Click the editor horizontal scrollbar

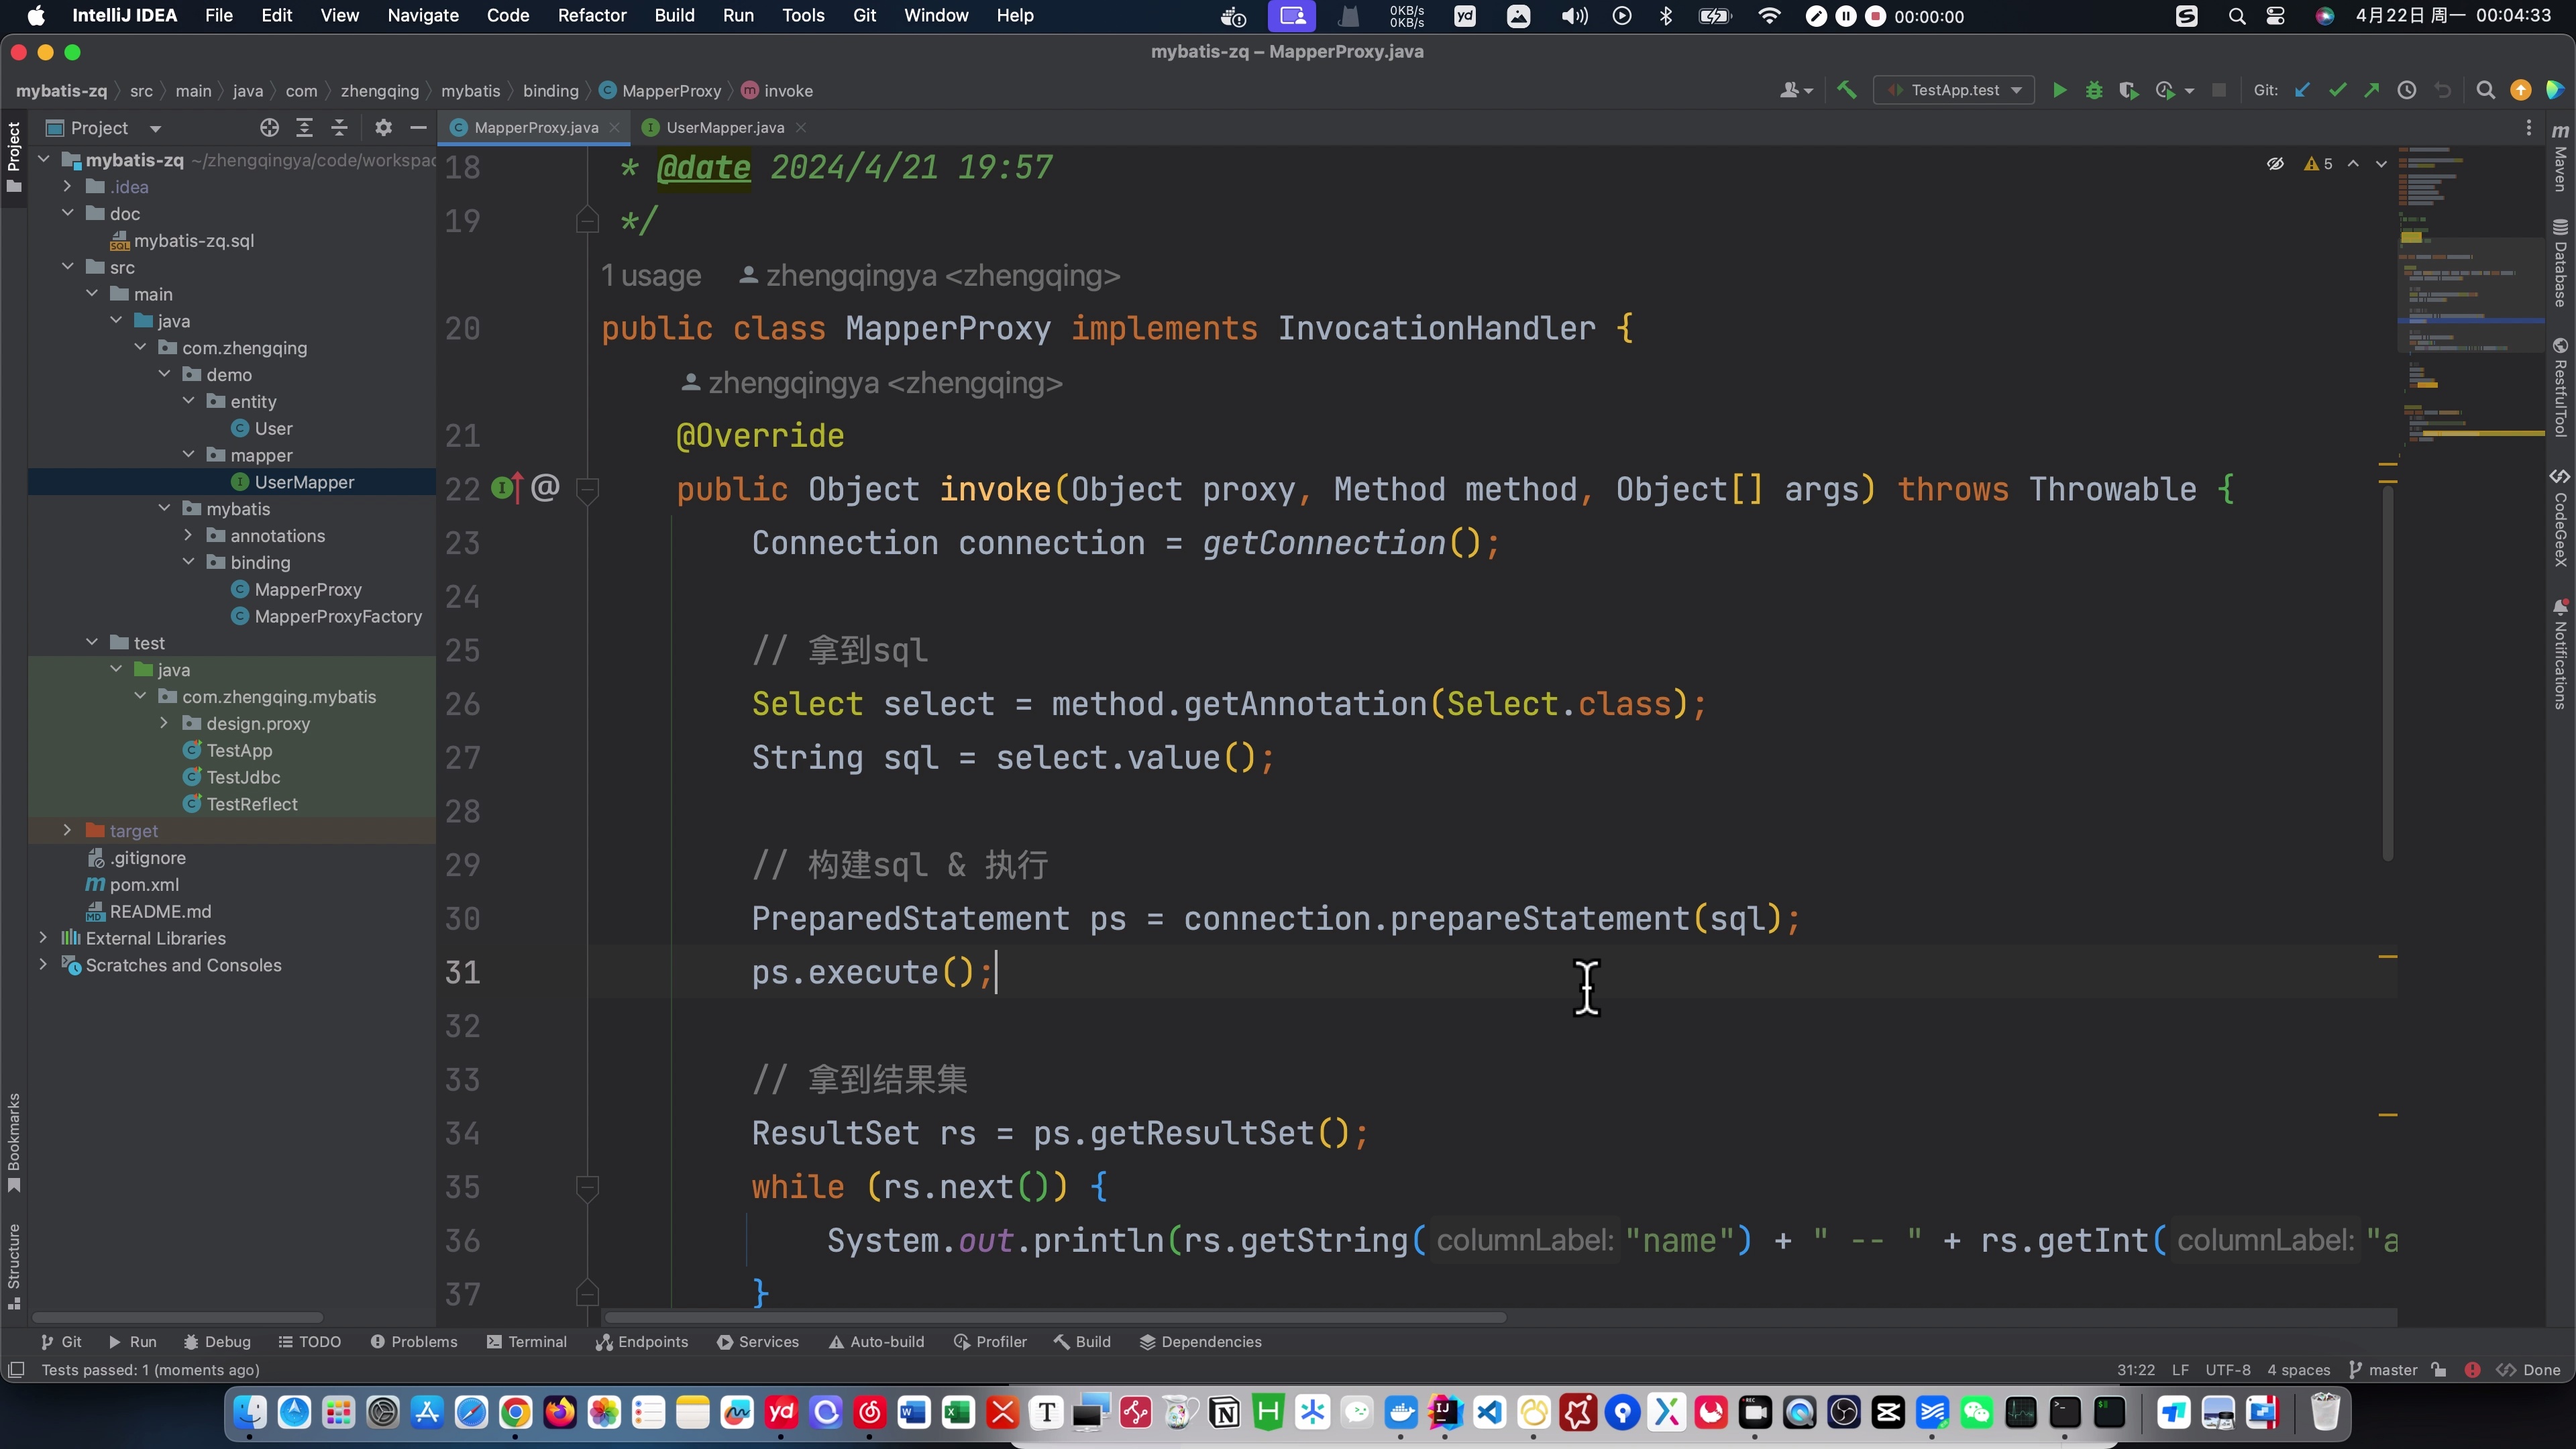coord(1055,1318)
